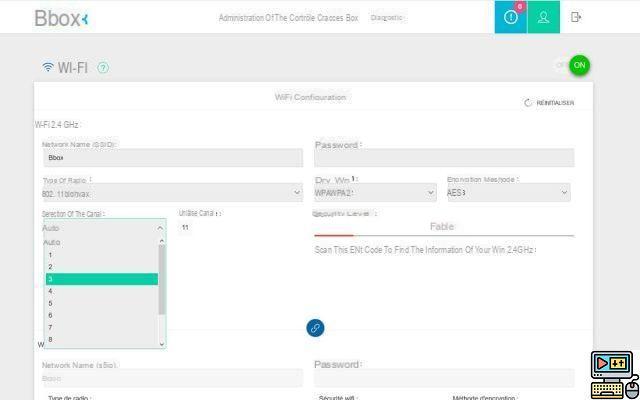Click the second Password field
The height and width of the screenshot is (400, 640).
pos(444,378)
